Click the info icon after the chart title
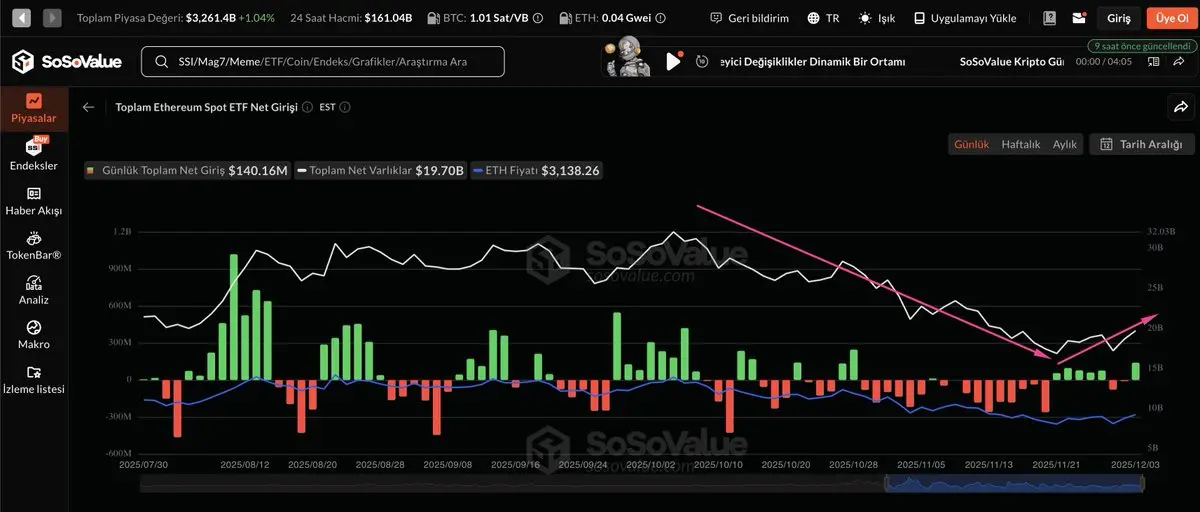This screenshot has width=1200, height=512. pos(307,107)
